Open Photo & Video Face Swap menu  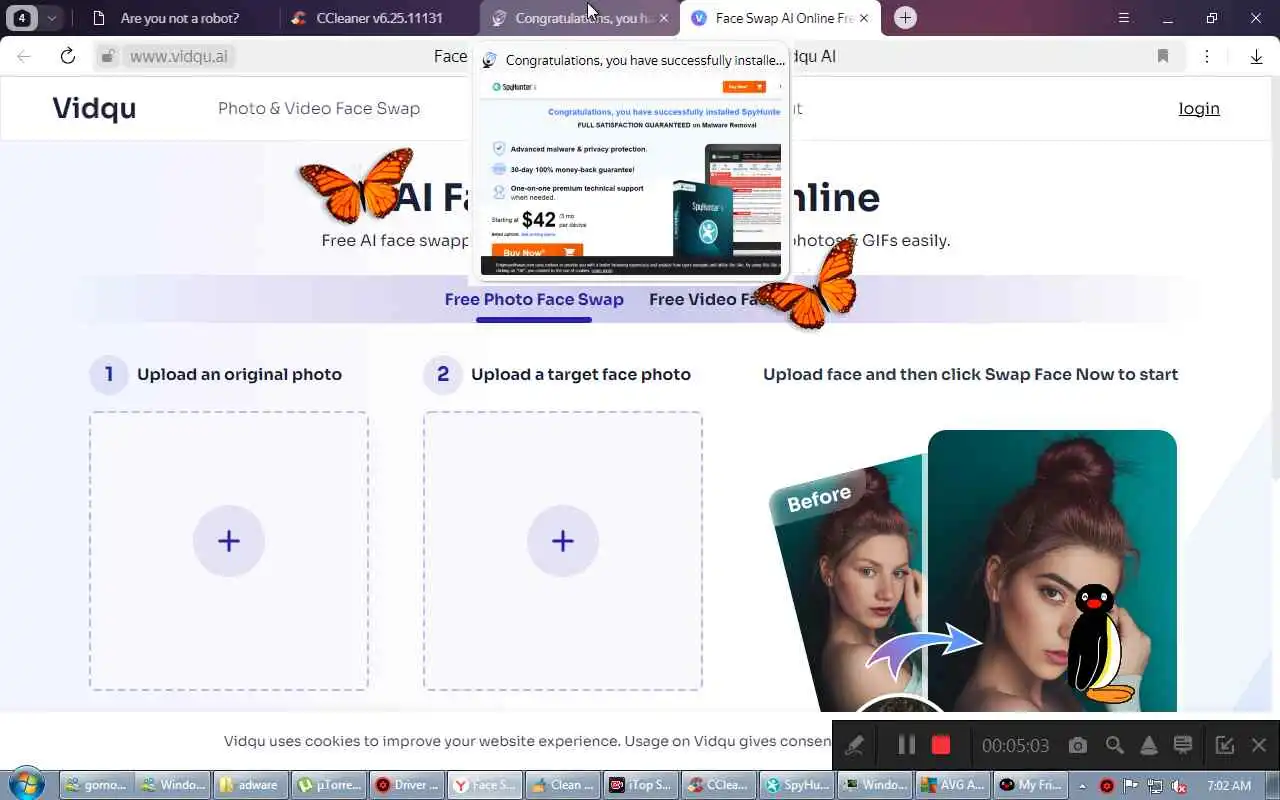tap(319, 108)
